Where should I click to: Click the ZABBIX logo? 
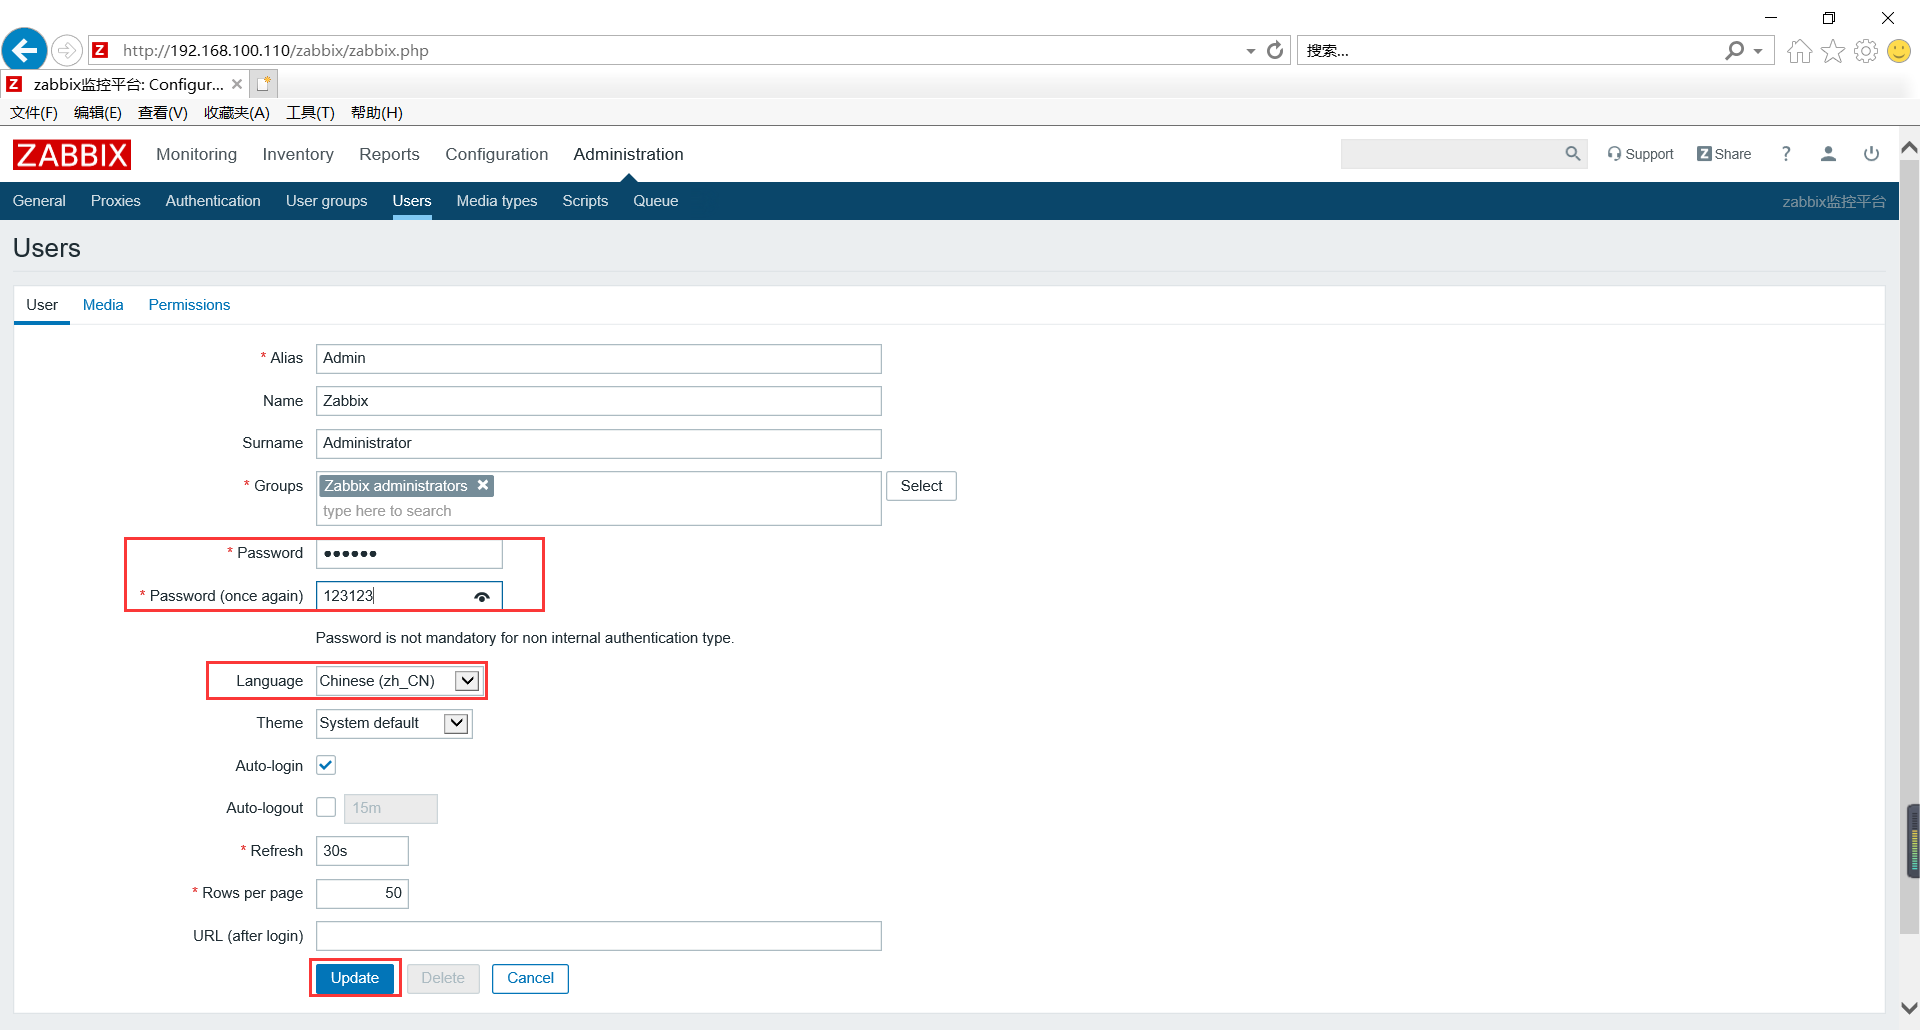[x=72, y=155]
